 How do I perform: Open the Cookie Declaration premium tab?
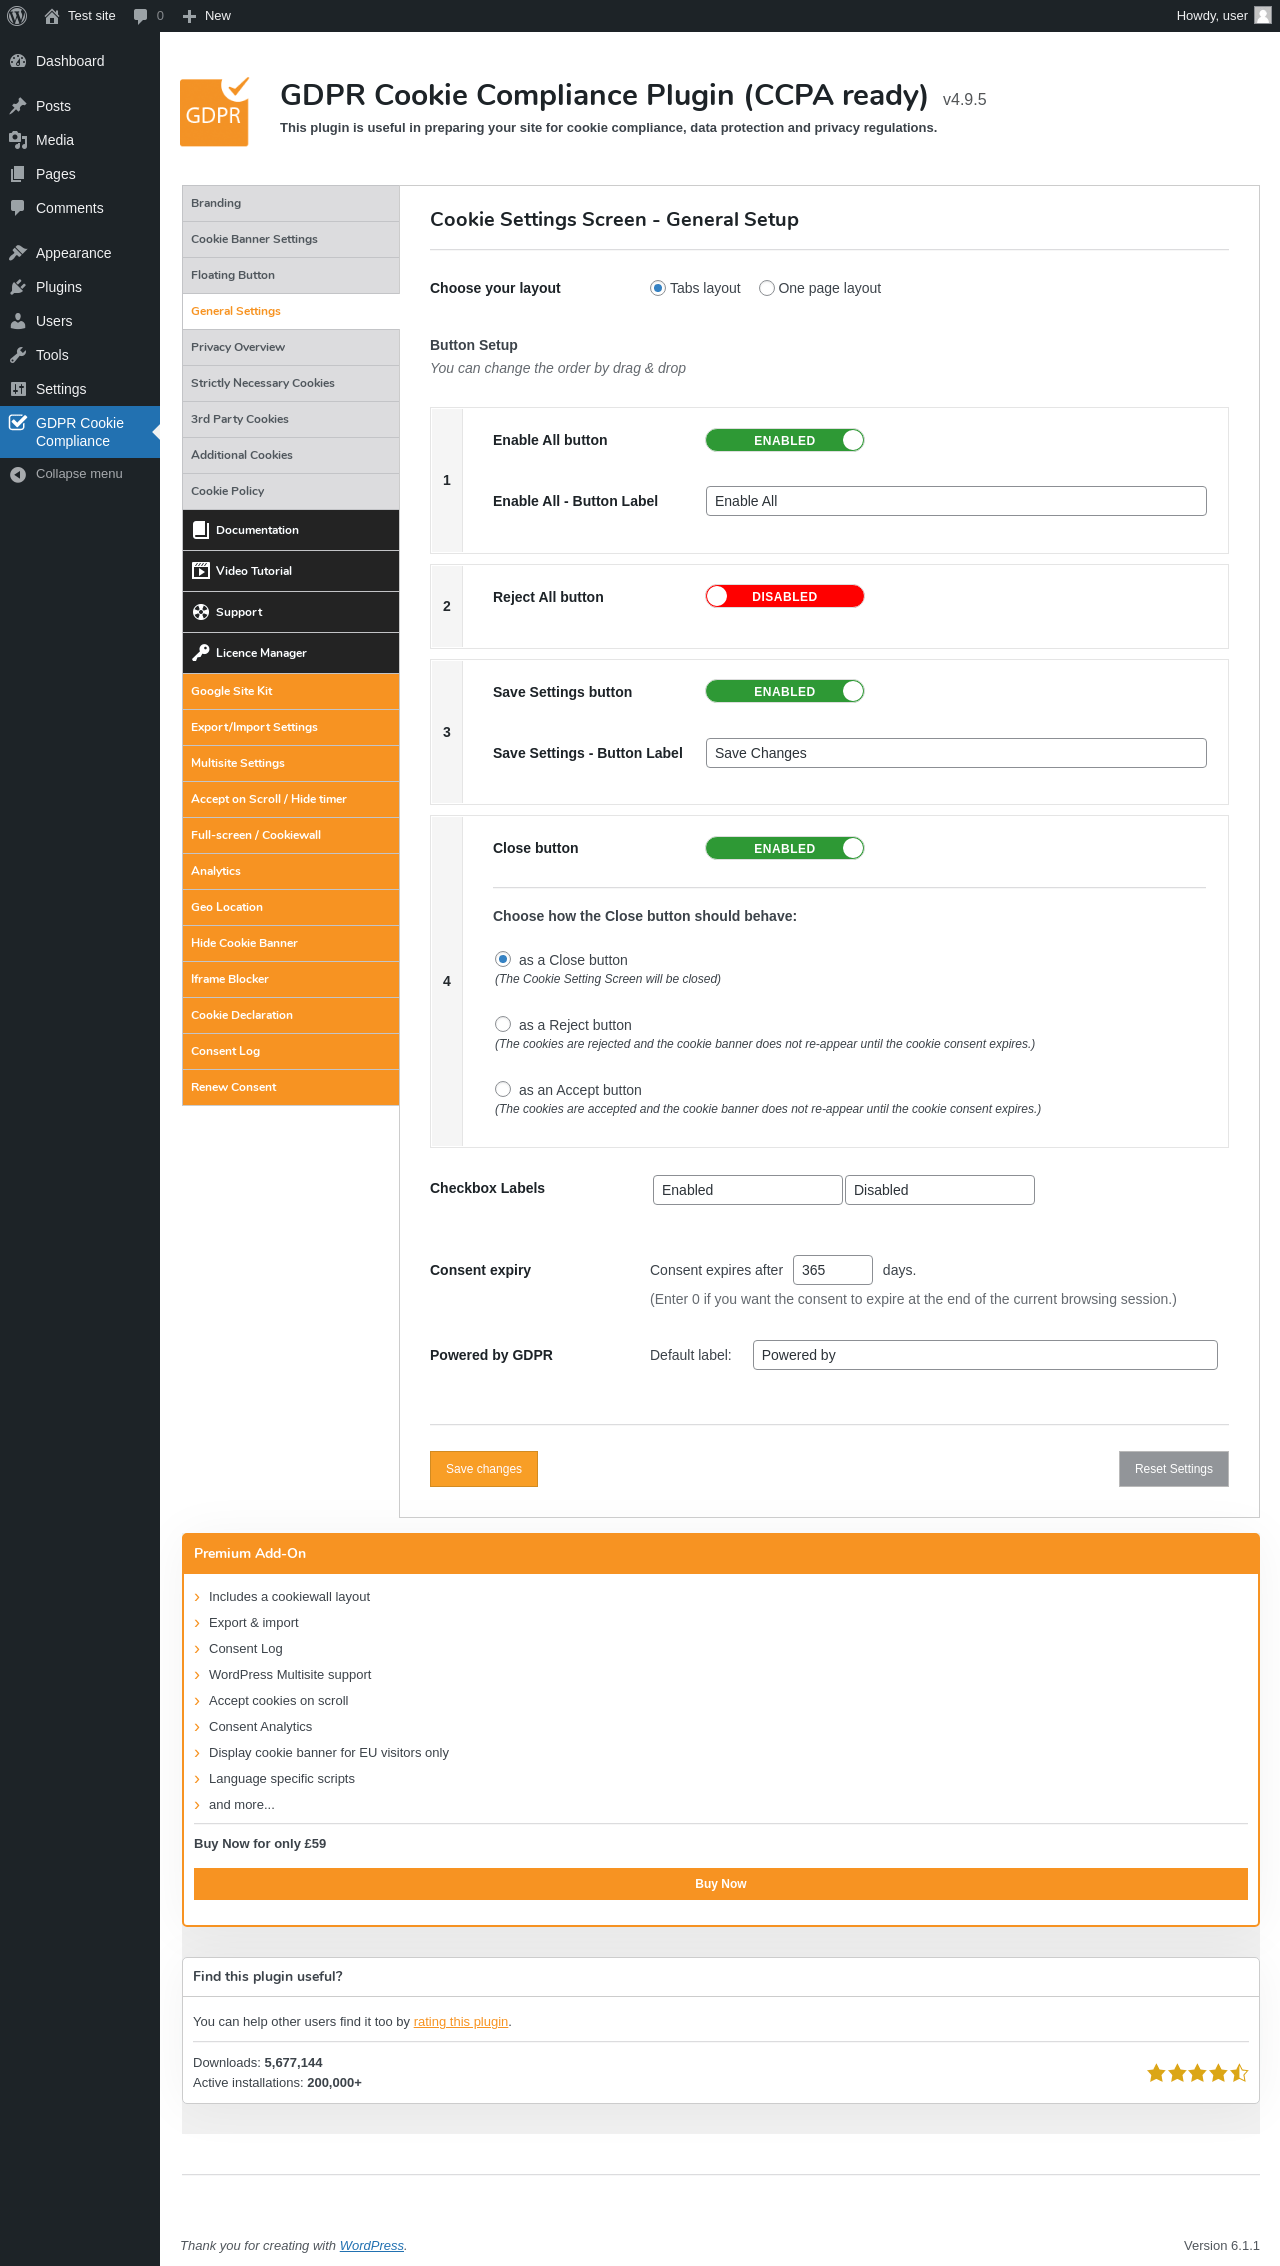click(x=291, y=1015)
